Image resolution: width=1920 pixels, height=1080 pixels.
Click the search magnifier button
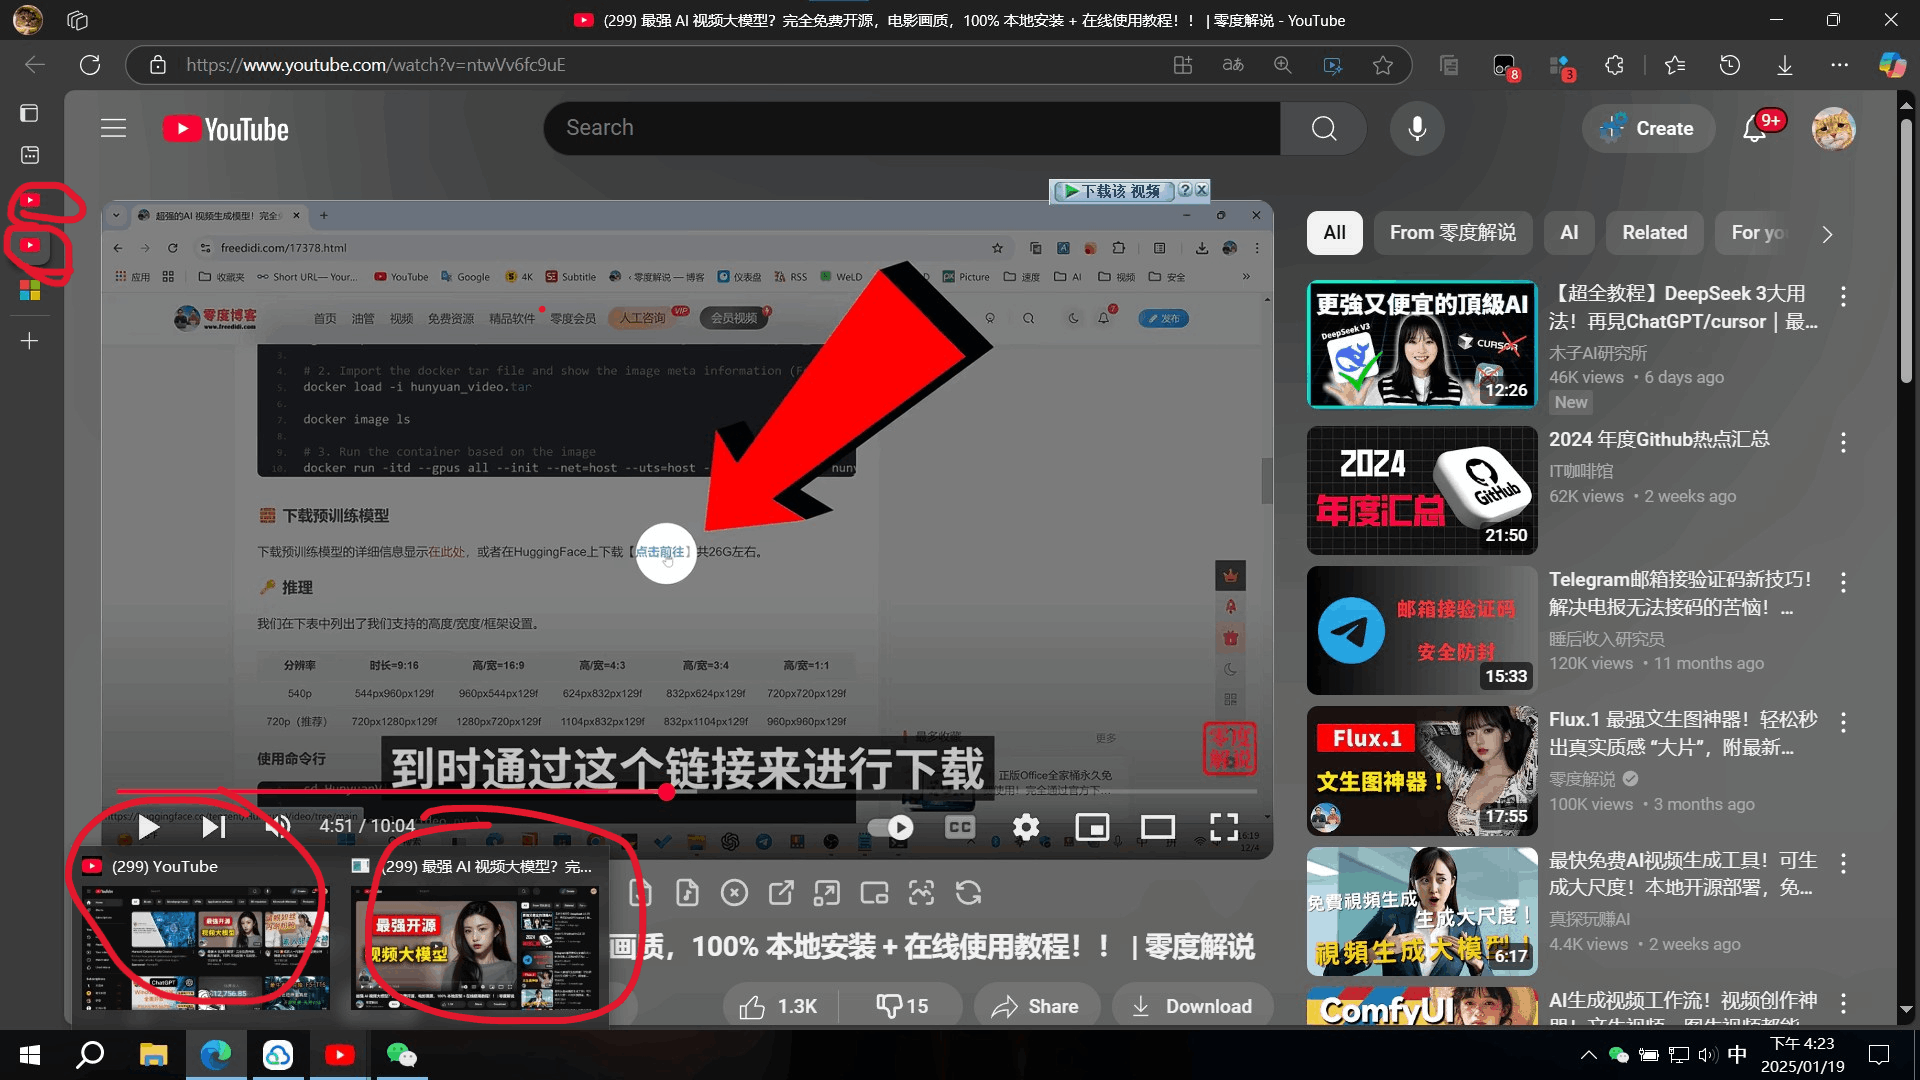[1324, 128]
